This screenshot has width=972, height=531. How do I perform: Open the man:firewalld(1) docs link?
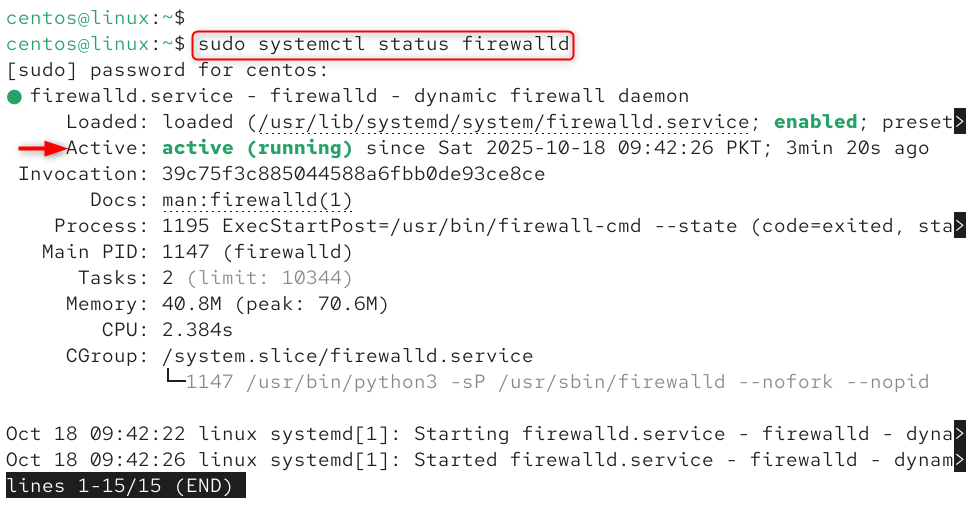click(257, 200)
